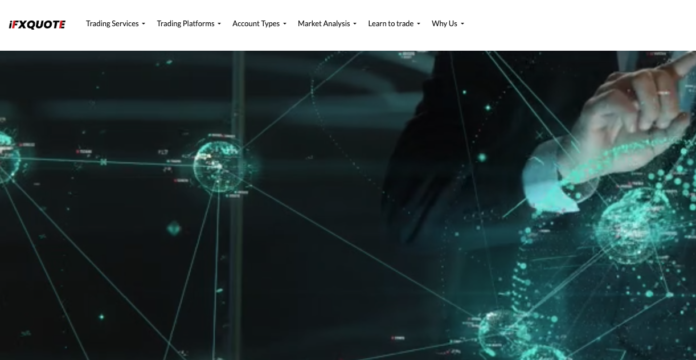
Task: Open the Account Types menu
Action: click(x=259, y=24)
